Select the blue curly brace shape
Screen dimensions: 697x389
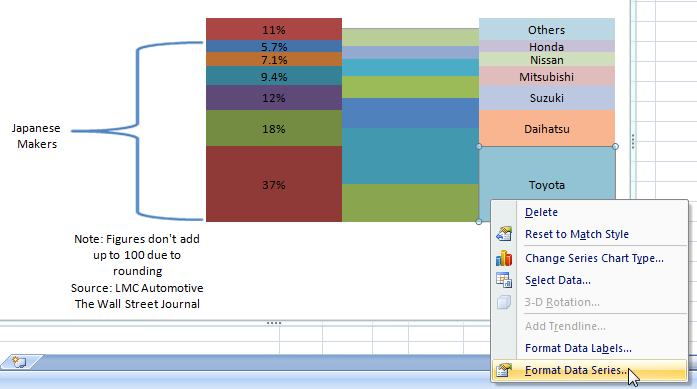[x=138, y=131]
